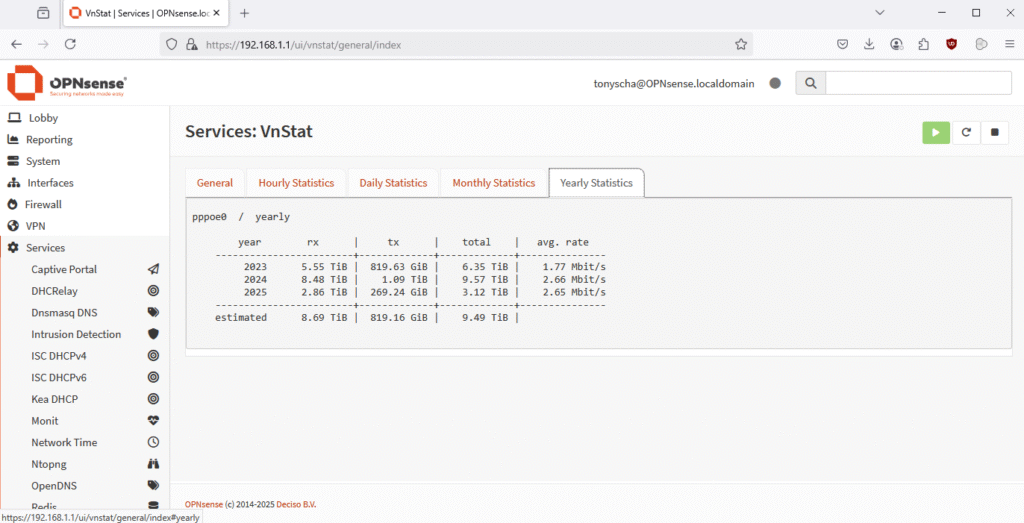Open the browser downloads panel

(869, 44)
